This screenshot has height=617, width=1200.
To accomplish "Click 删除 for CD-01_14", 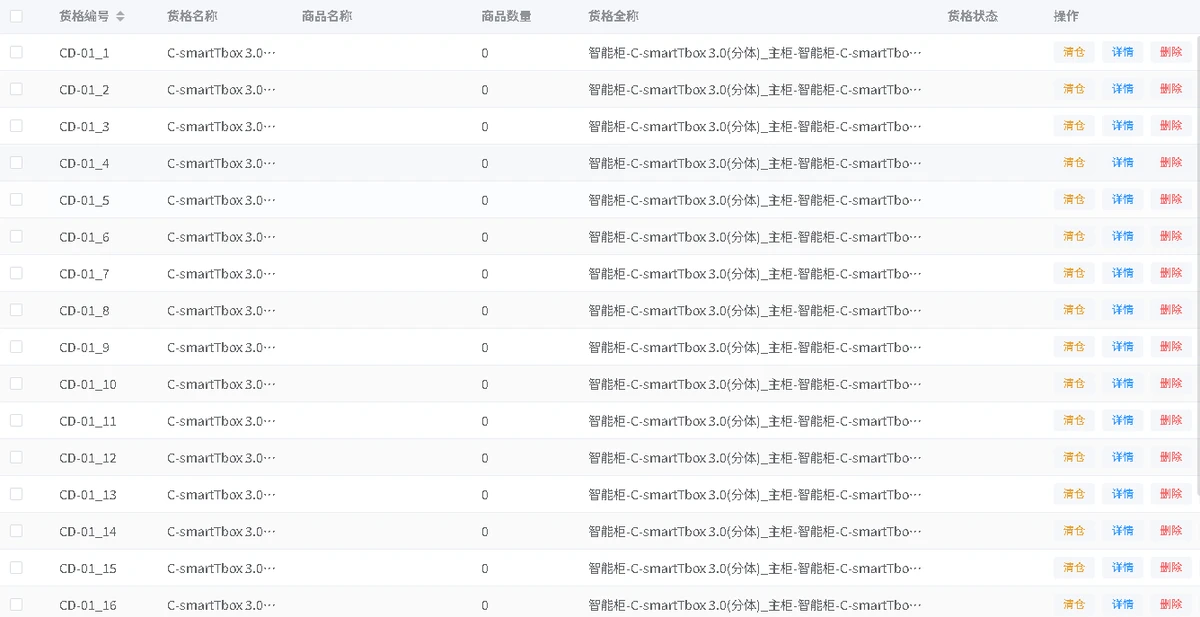I will click(1171, 531).
